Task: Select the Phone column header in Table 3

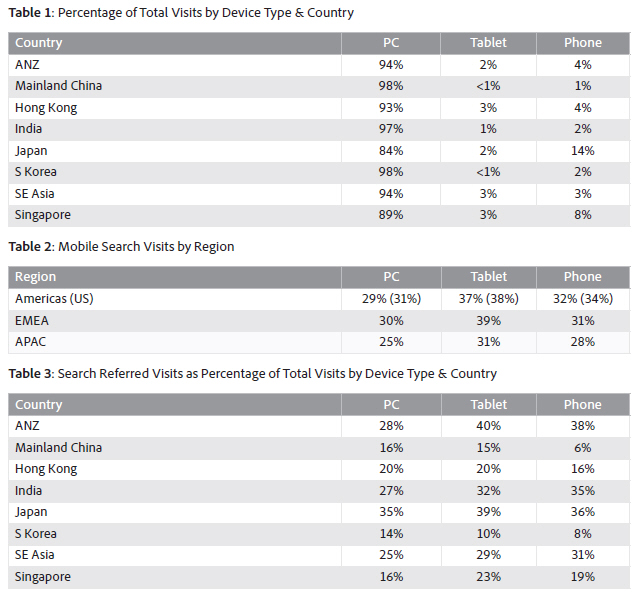Action: pyautogui.click(x=582, y=405)
